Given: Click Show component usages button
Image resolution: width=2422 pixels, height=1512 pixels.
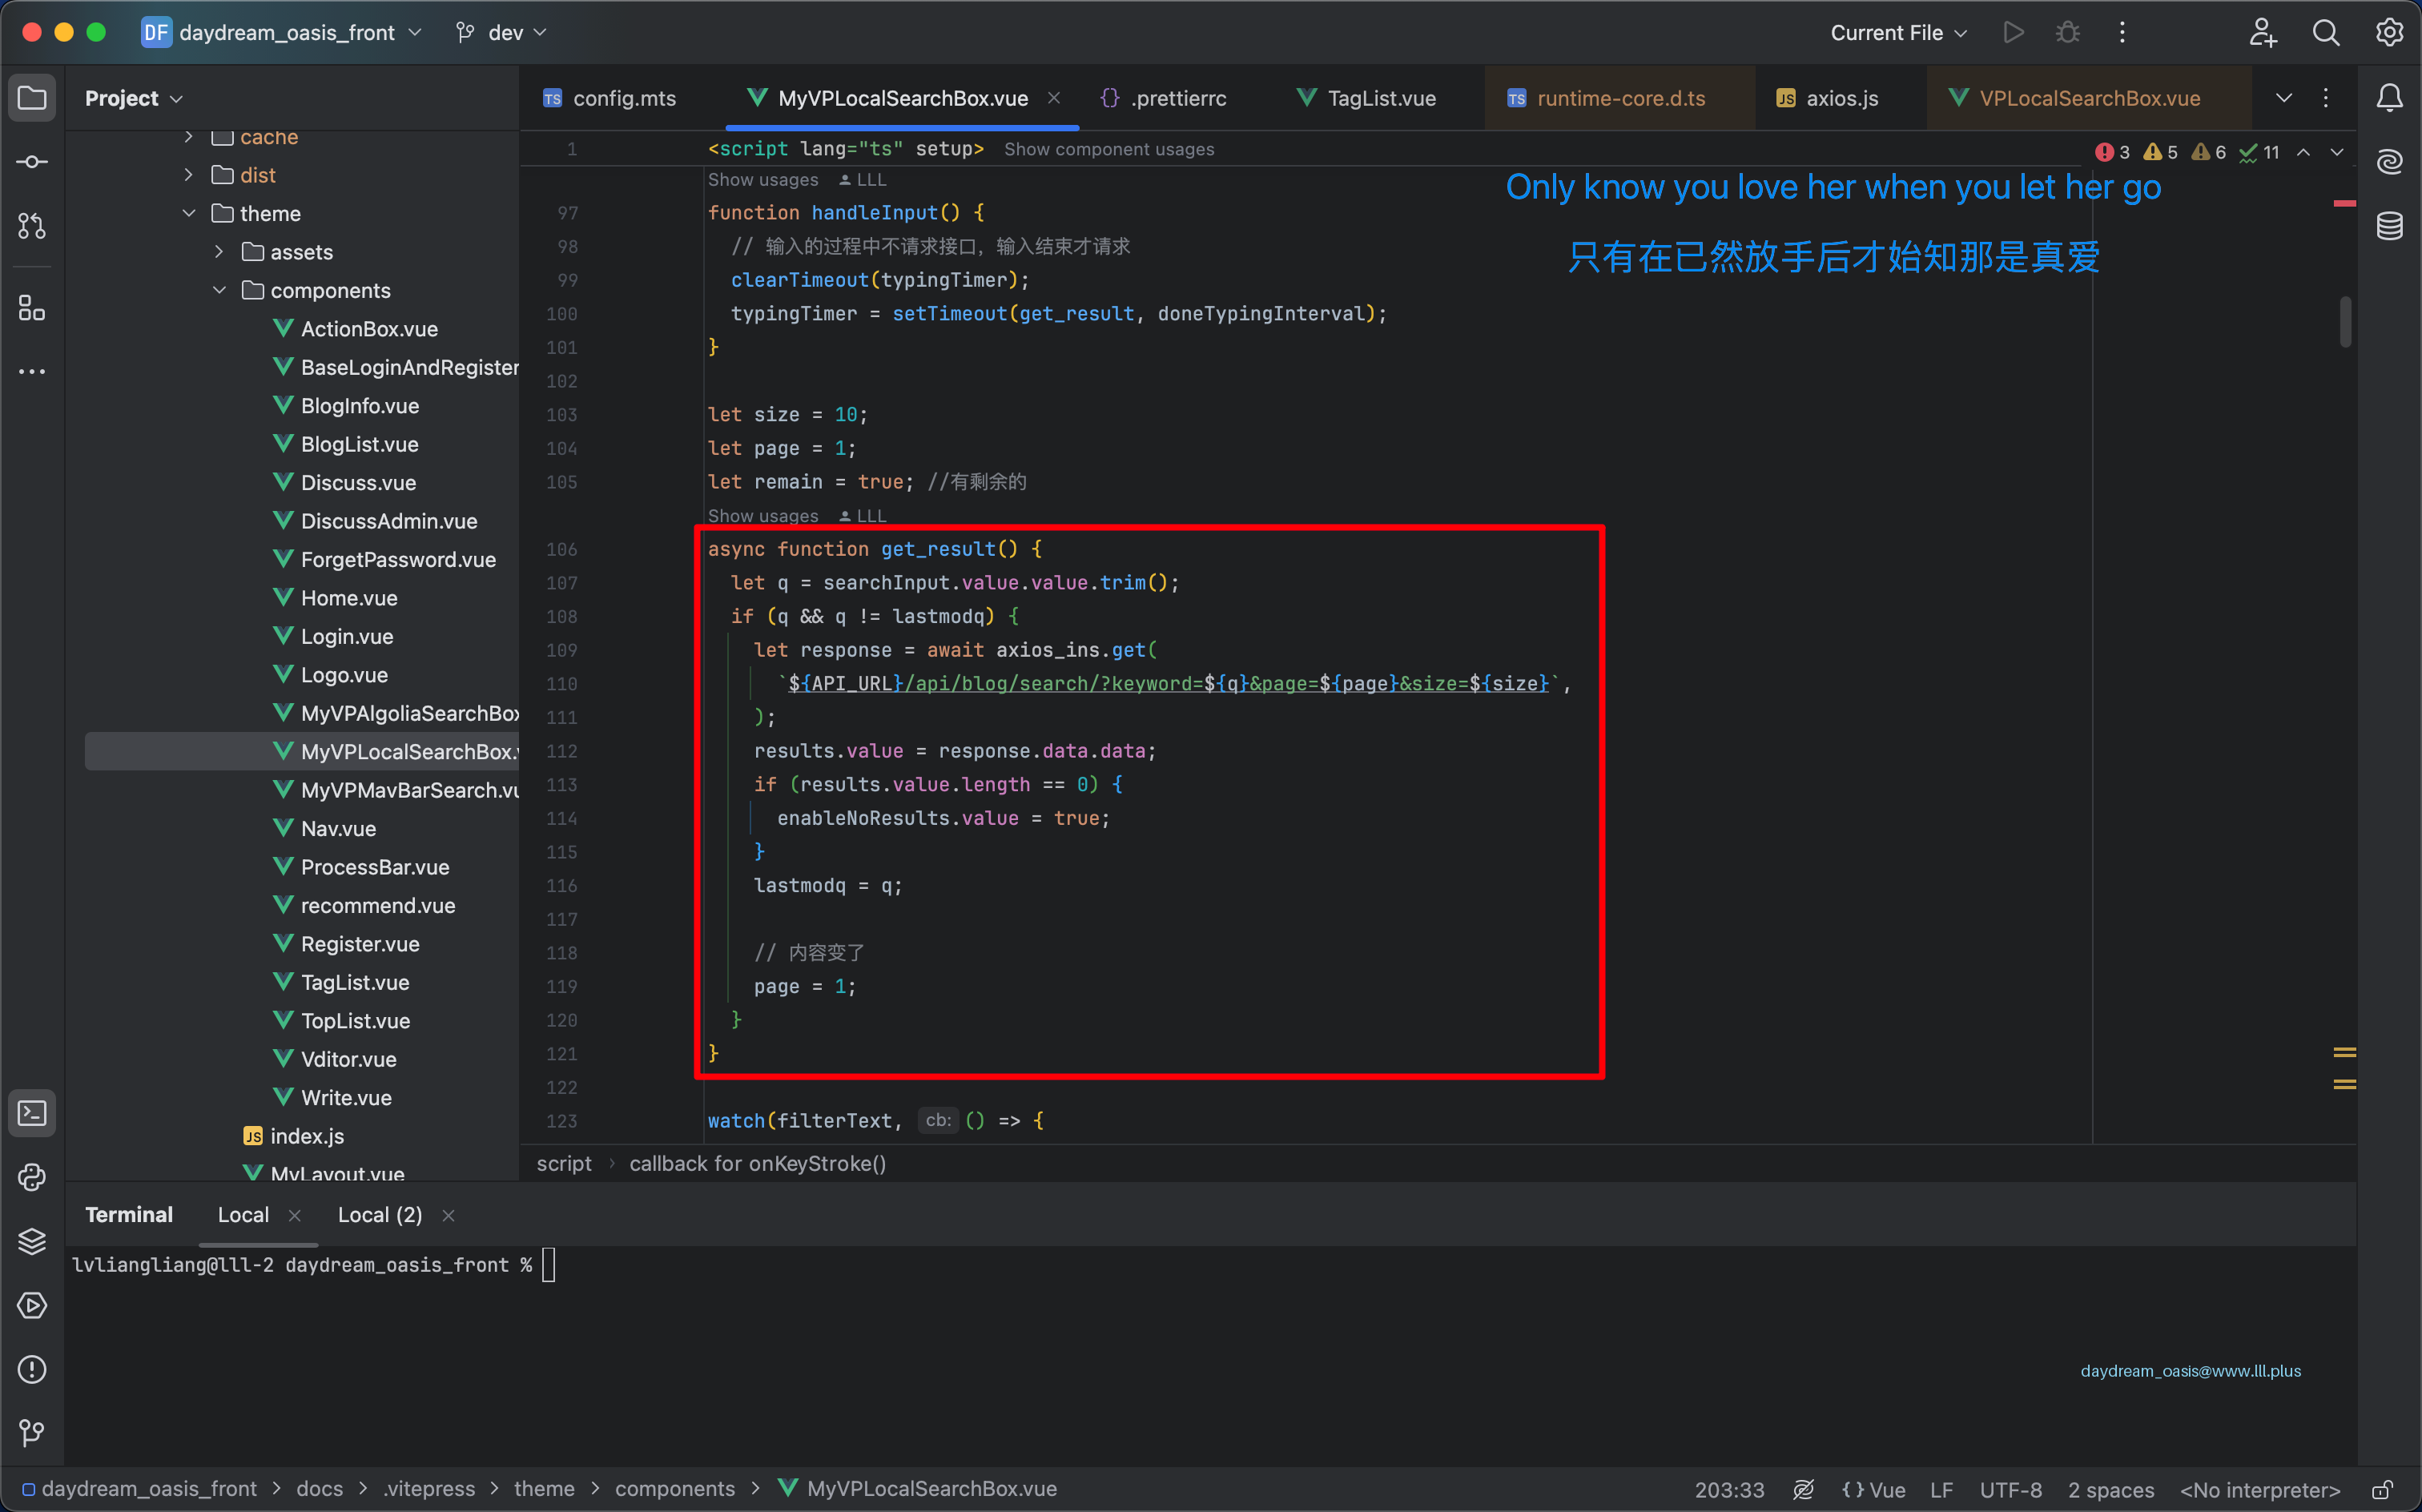Looking at the screenshot, I should (1109, 148).
